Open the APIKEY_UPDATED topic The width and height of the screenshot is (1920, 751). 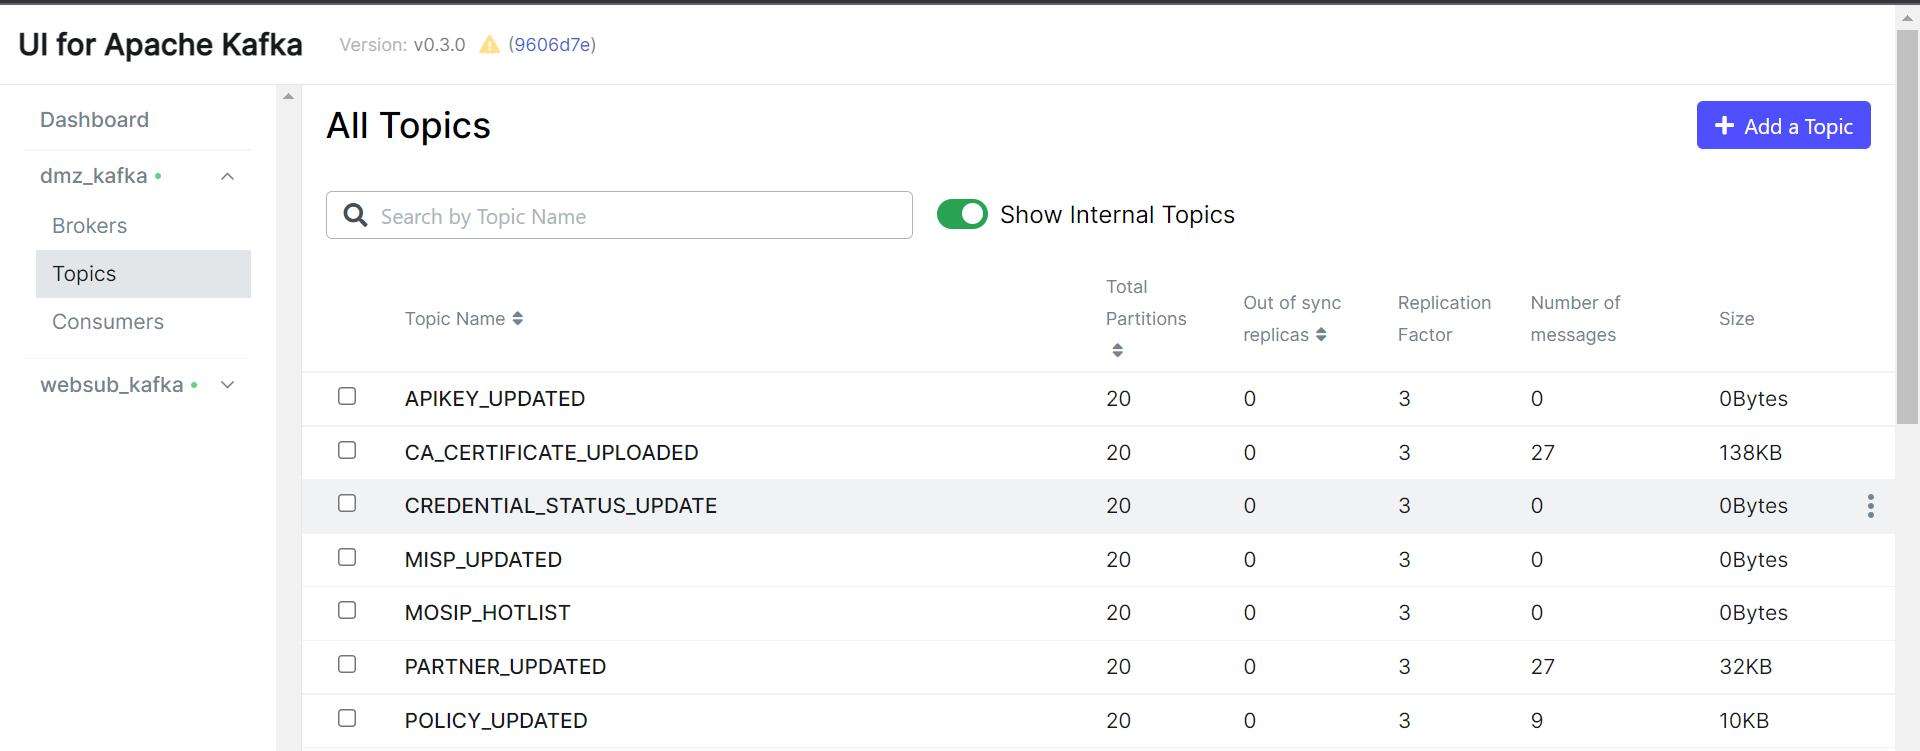click(495, 399)
